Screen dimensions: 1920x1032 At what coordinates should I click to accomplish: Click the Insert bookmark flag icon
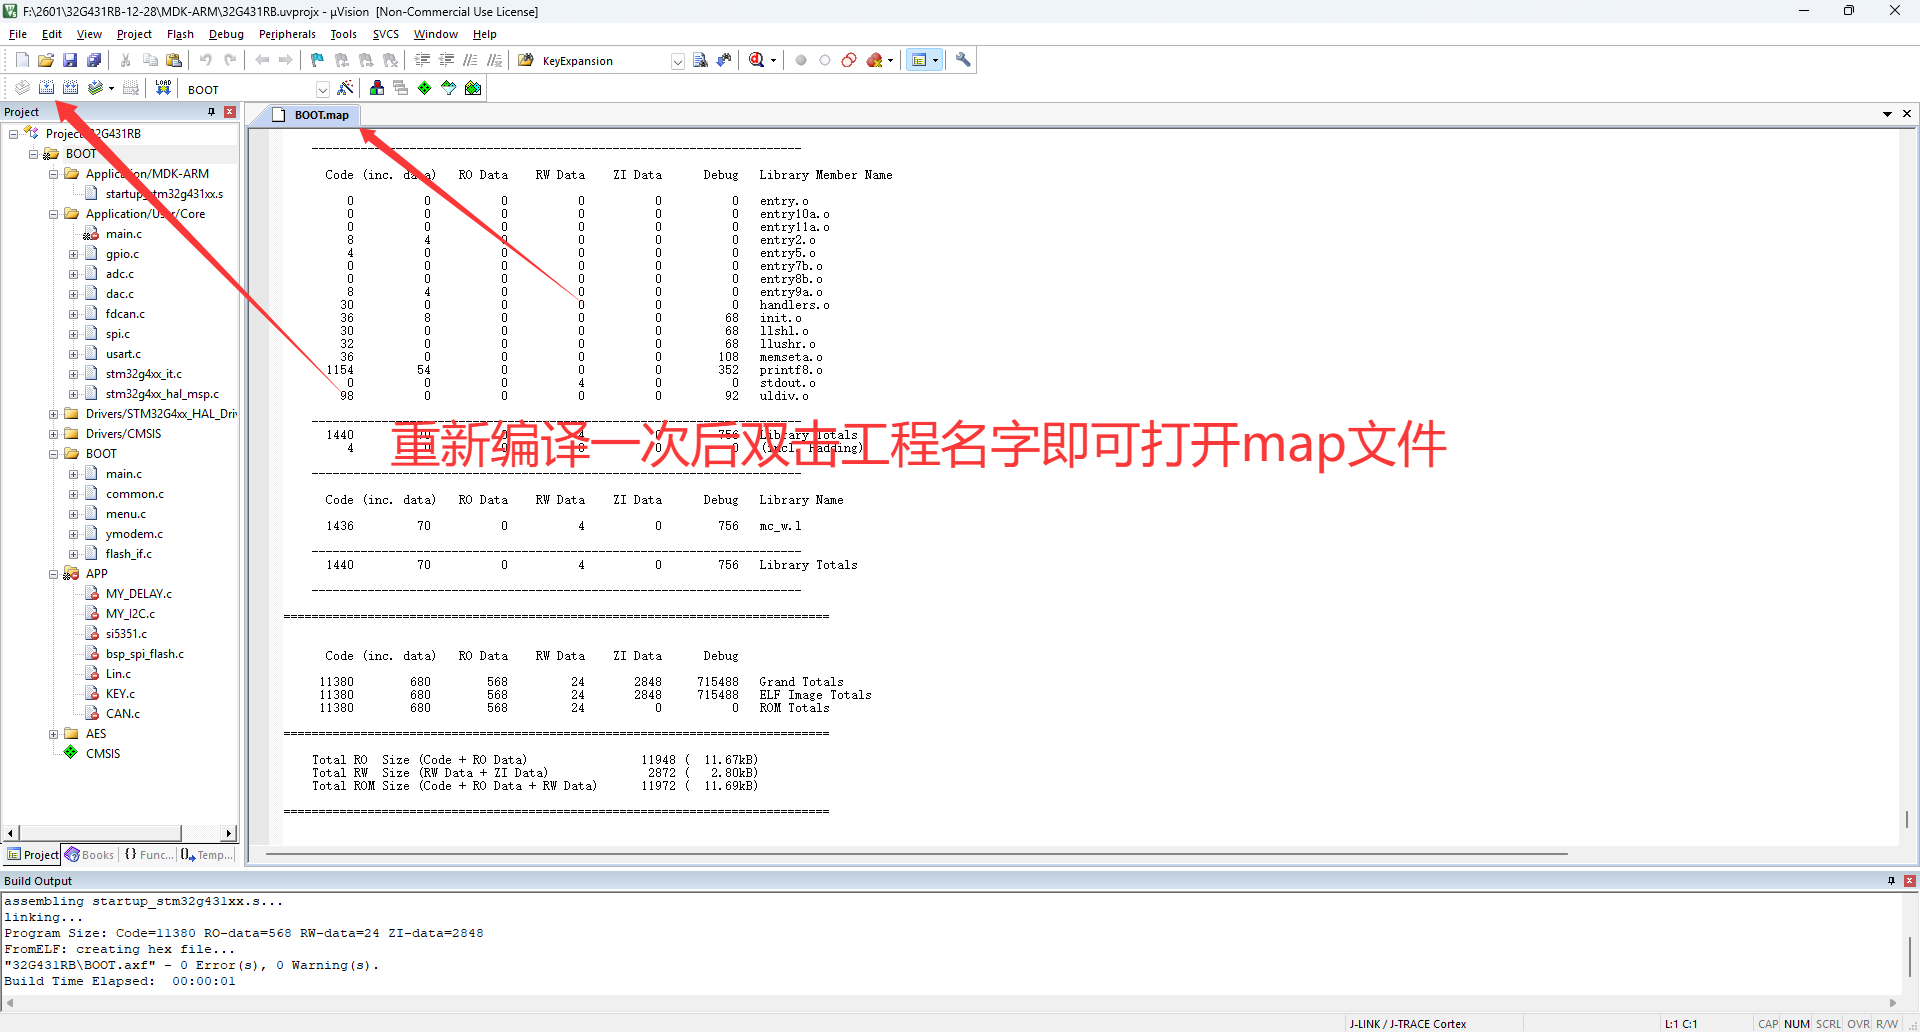(317, 60)
